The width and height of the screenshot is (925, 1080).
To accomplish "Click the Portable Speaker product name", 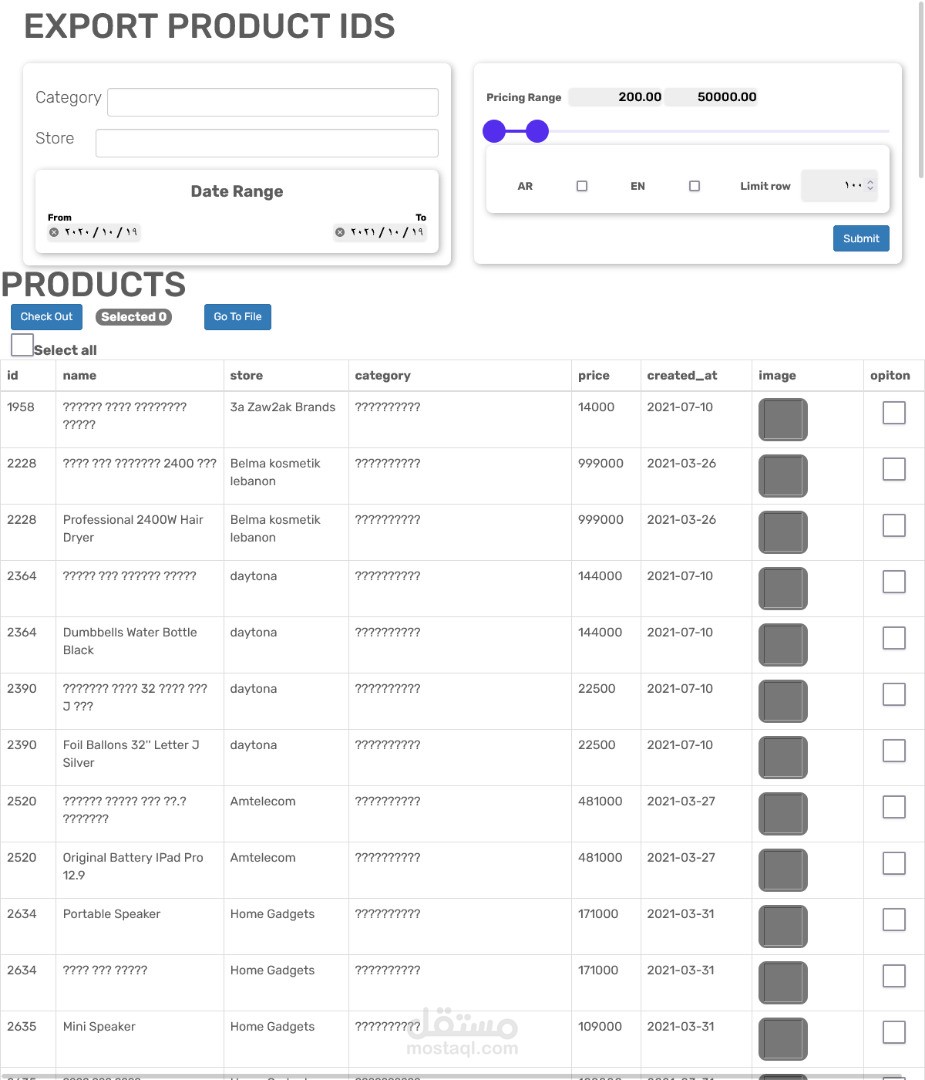I will click(x=112, y=914).
